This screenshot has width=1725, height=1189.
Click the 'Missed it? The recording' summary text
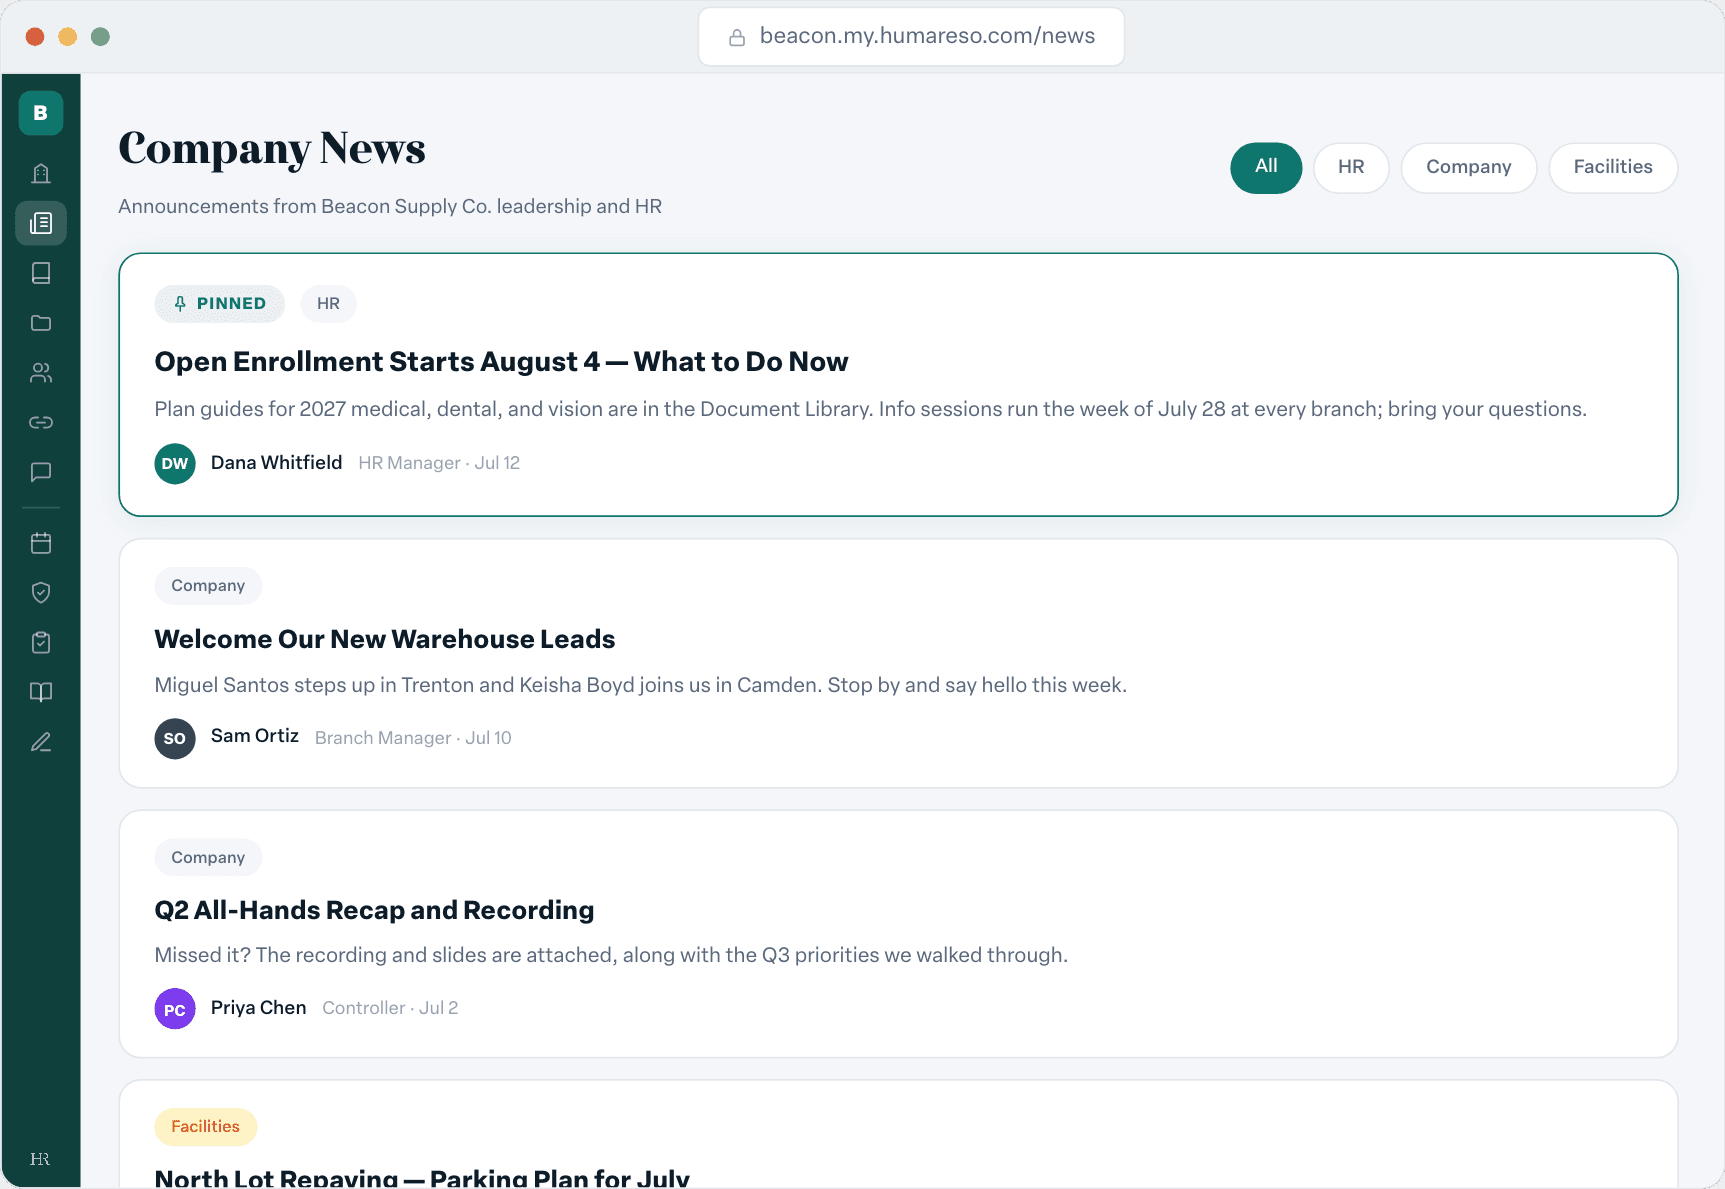click(611, 955)
